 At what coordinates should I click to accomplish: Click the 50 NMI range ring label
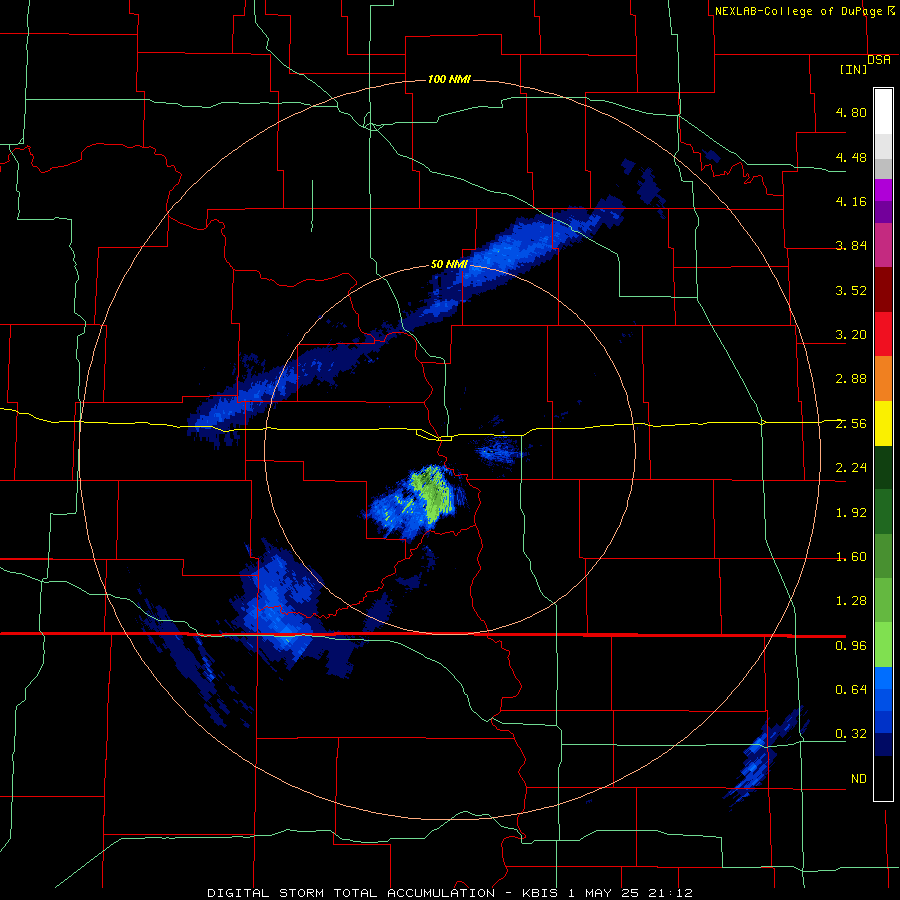pyautogui.click(x=449, y=264)
